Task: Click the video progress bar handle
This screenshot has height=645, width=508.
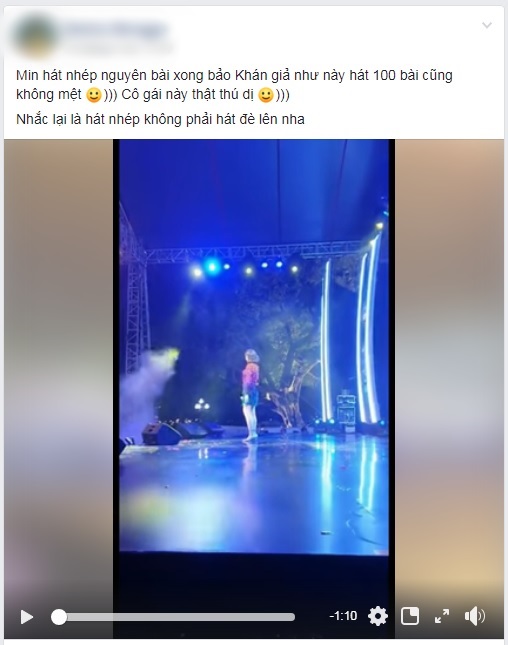Action: point(59,617)
